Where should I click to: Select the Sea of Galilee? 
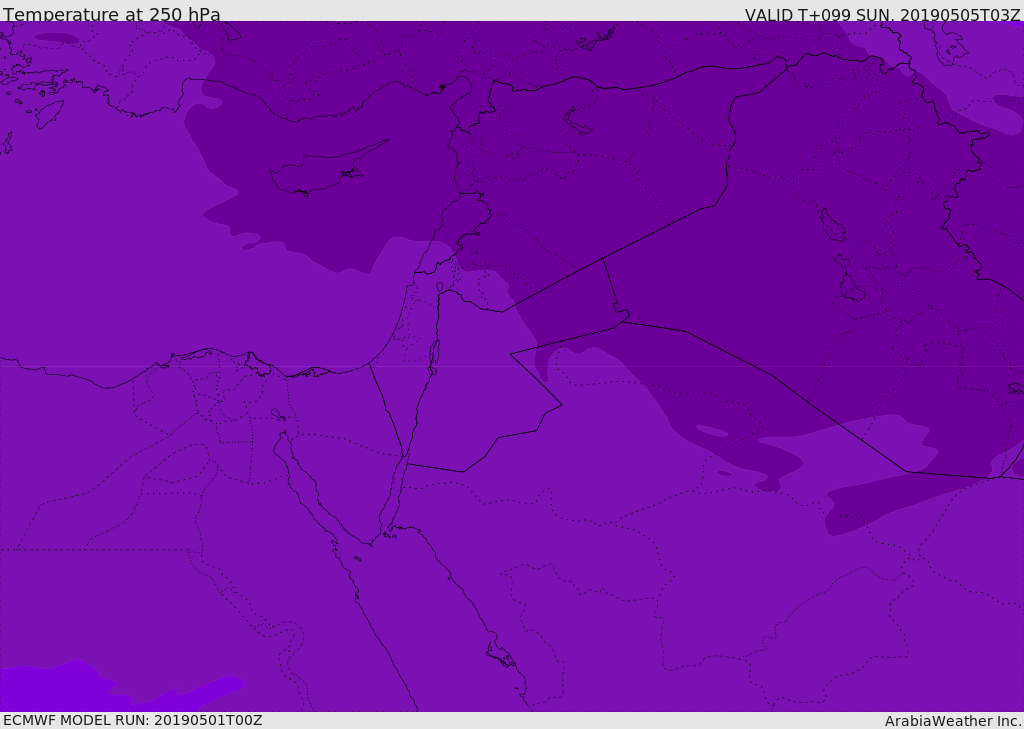(439, 288)
